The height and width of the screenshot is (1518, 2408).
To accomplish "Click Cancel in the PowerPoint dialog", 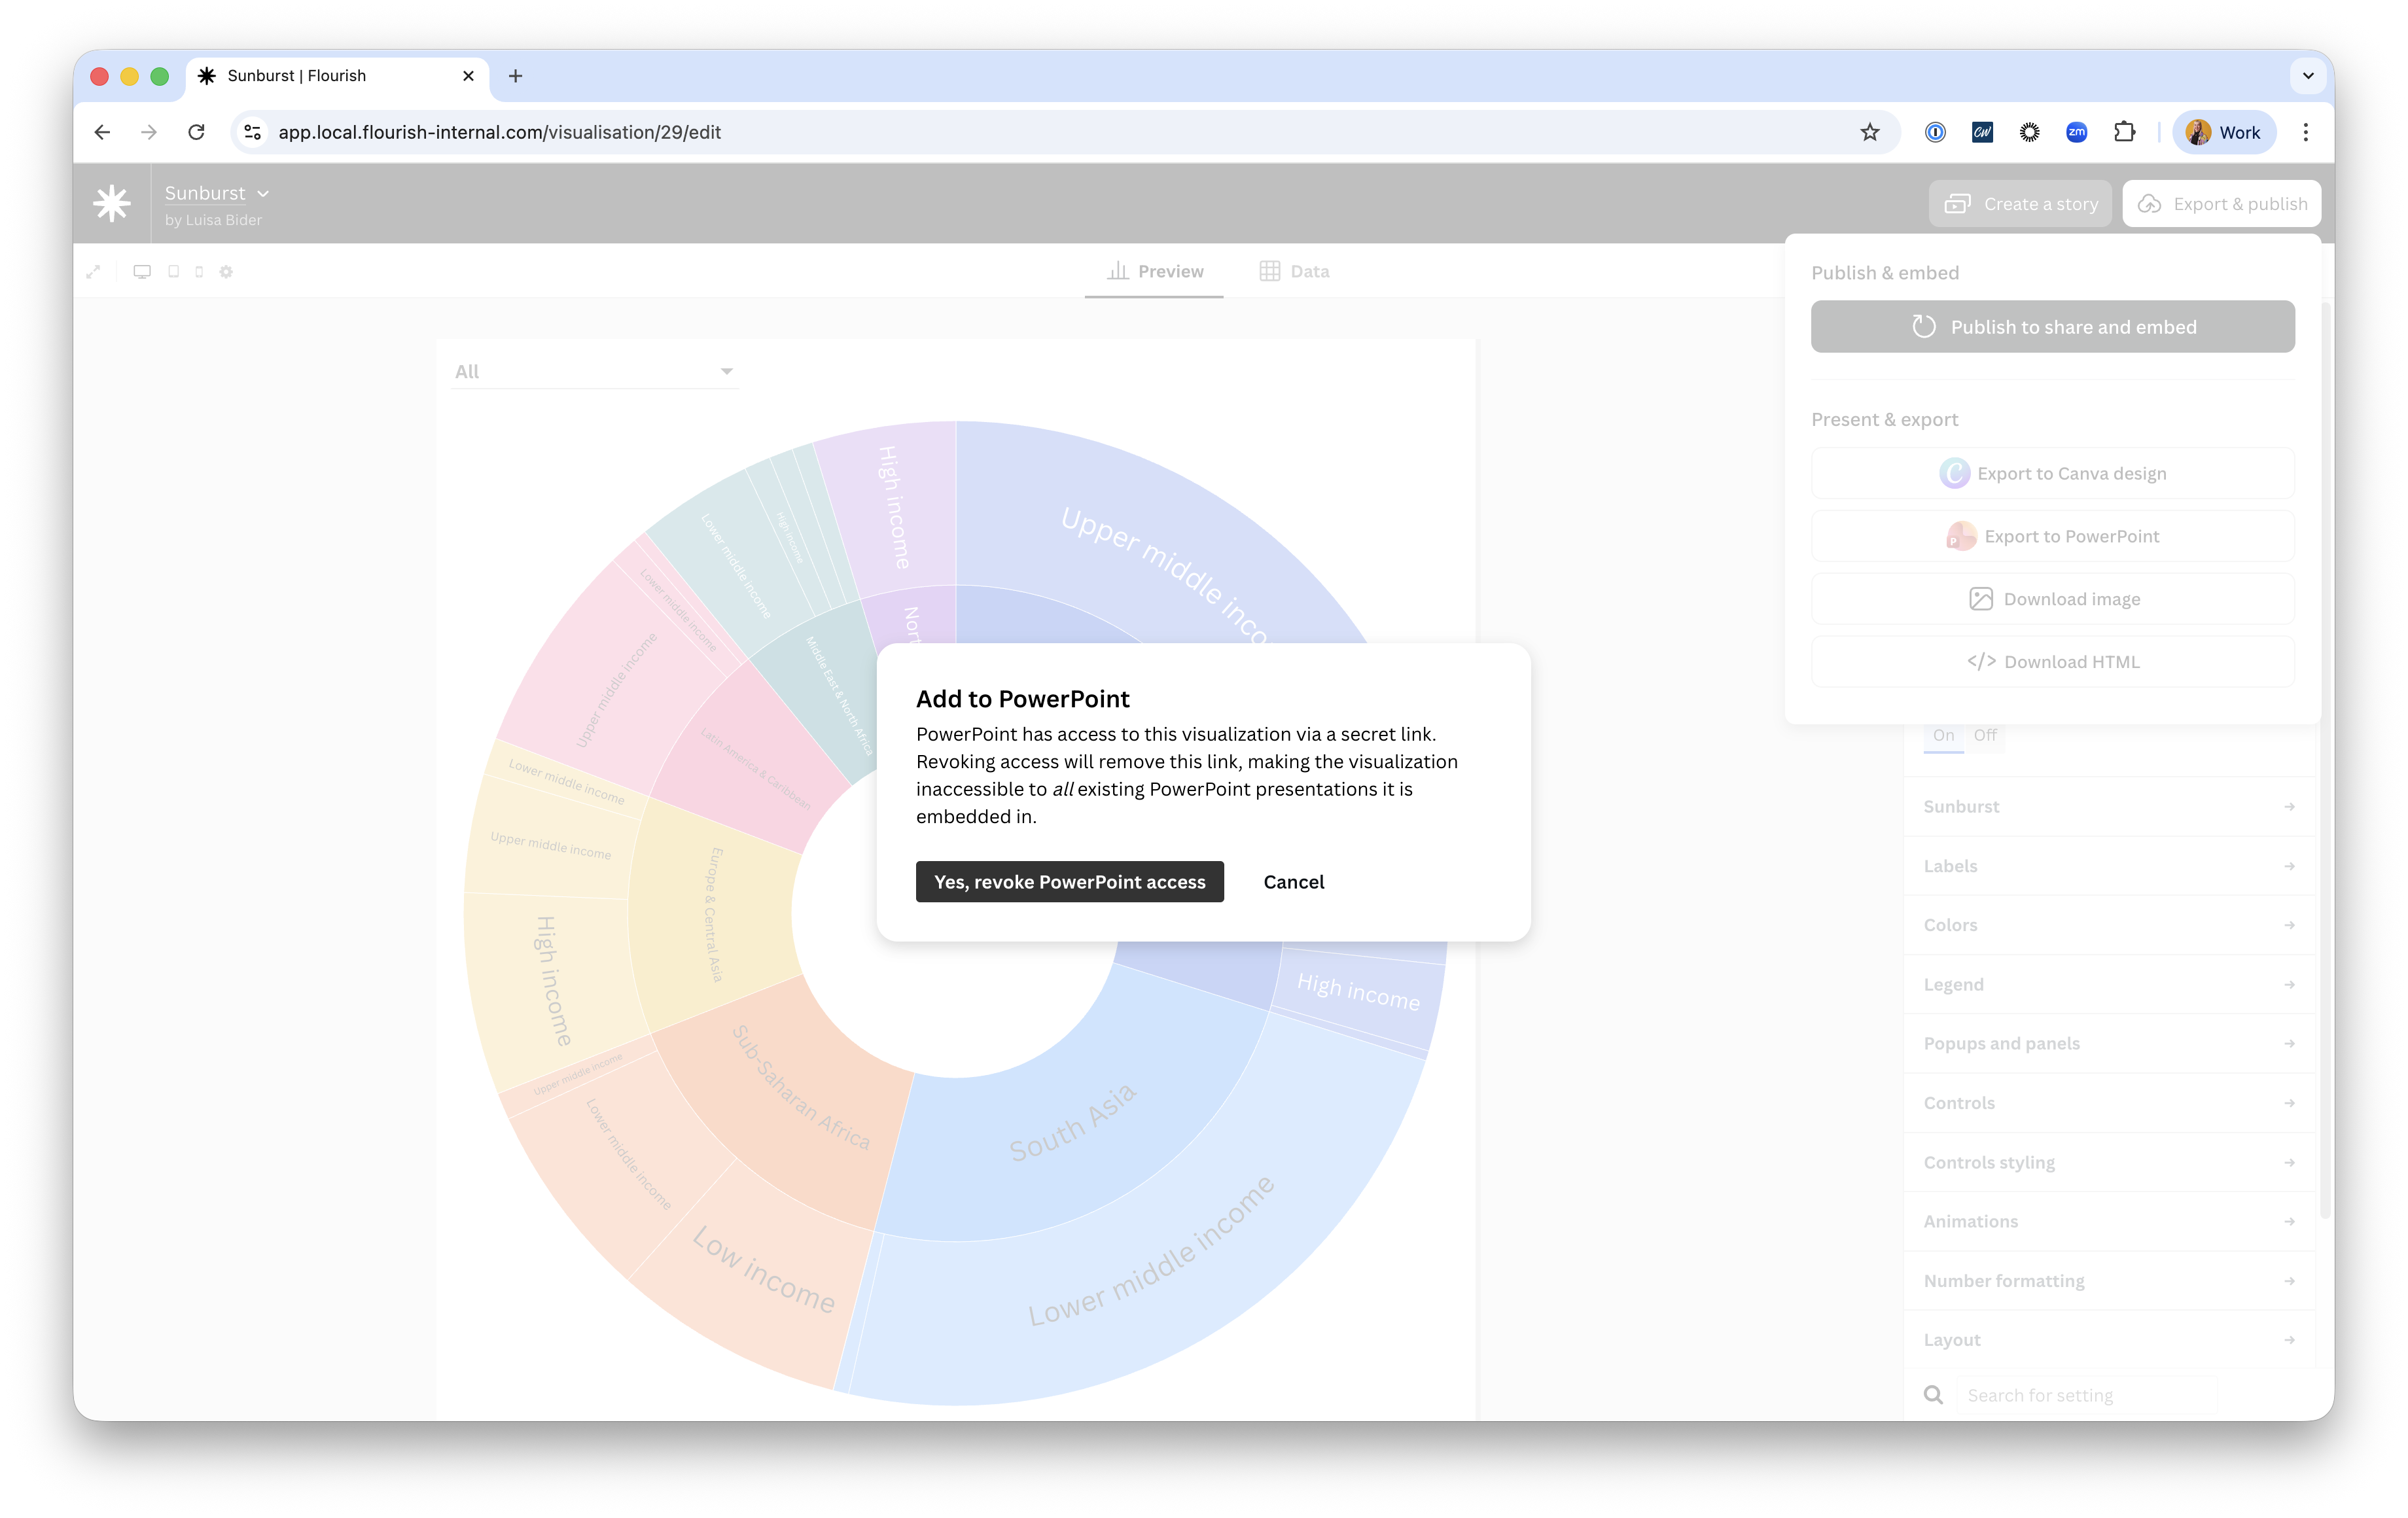I will point(1293,882).
